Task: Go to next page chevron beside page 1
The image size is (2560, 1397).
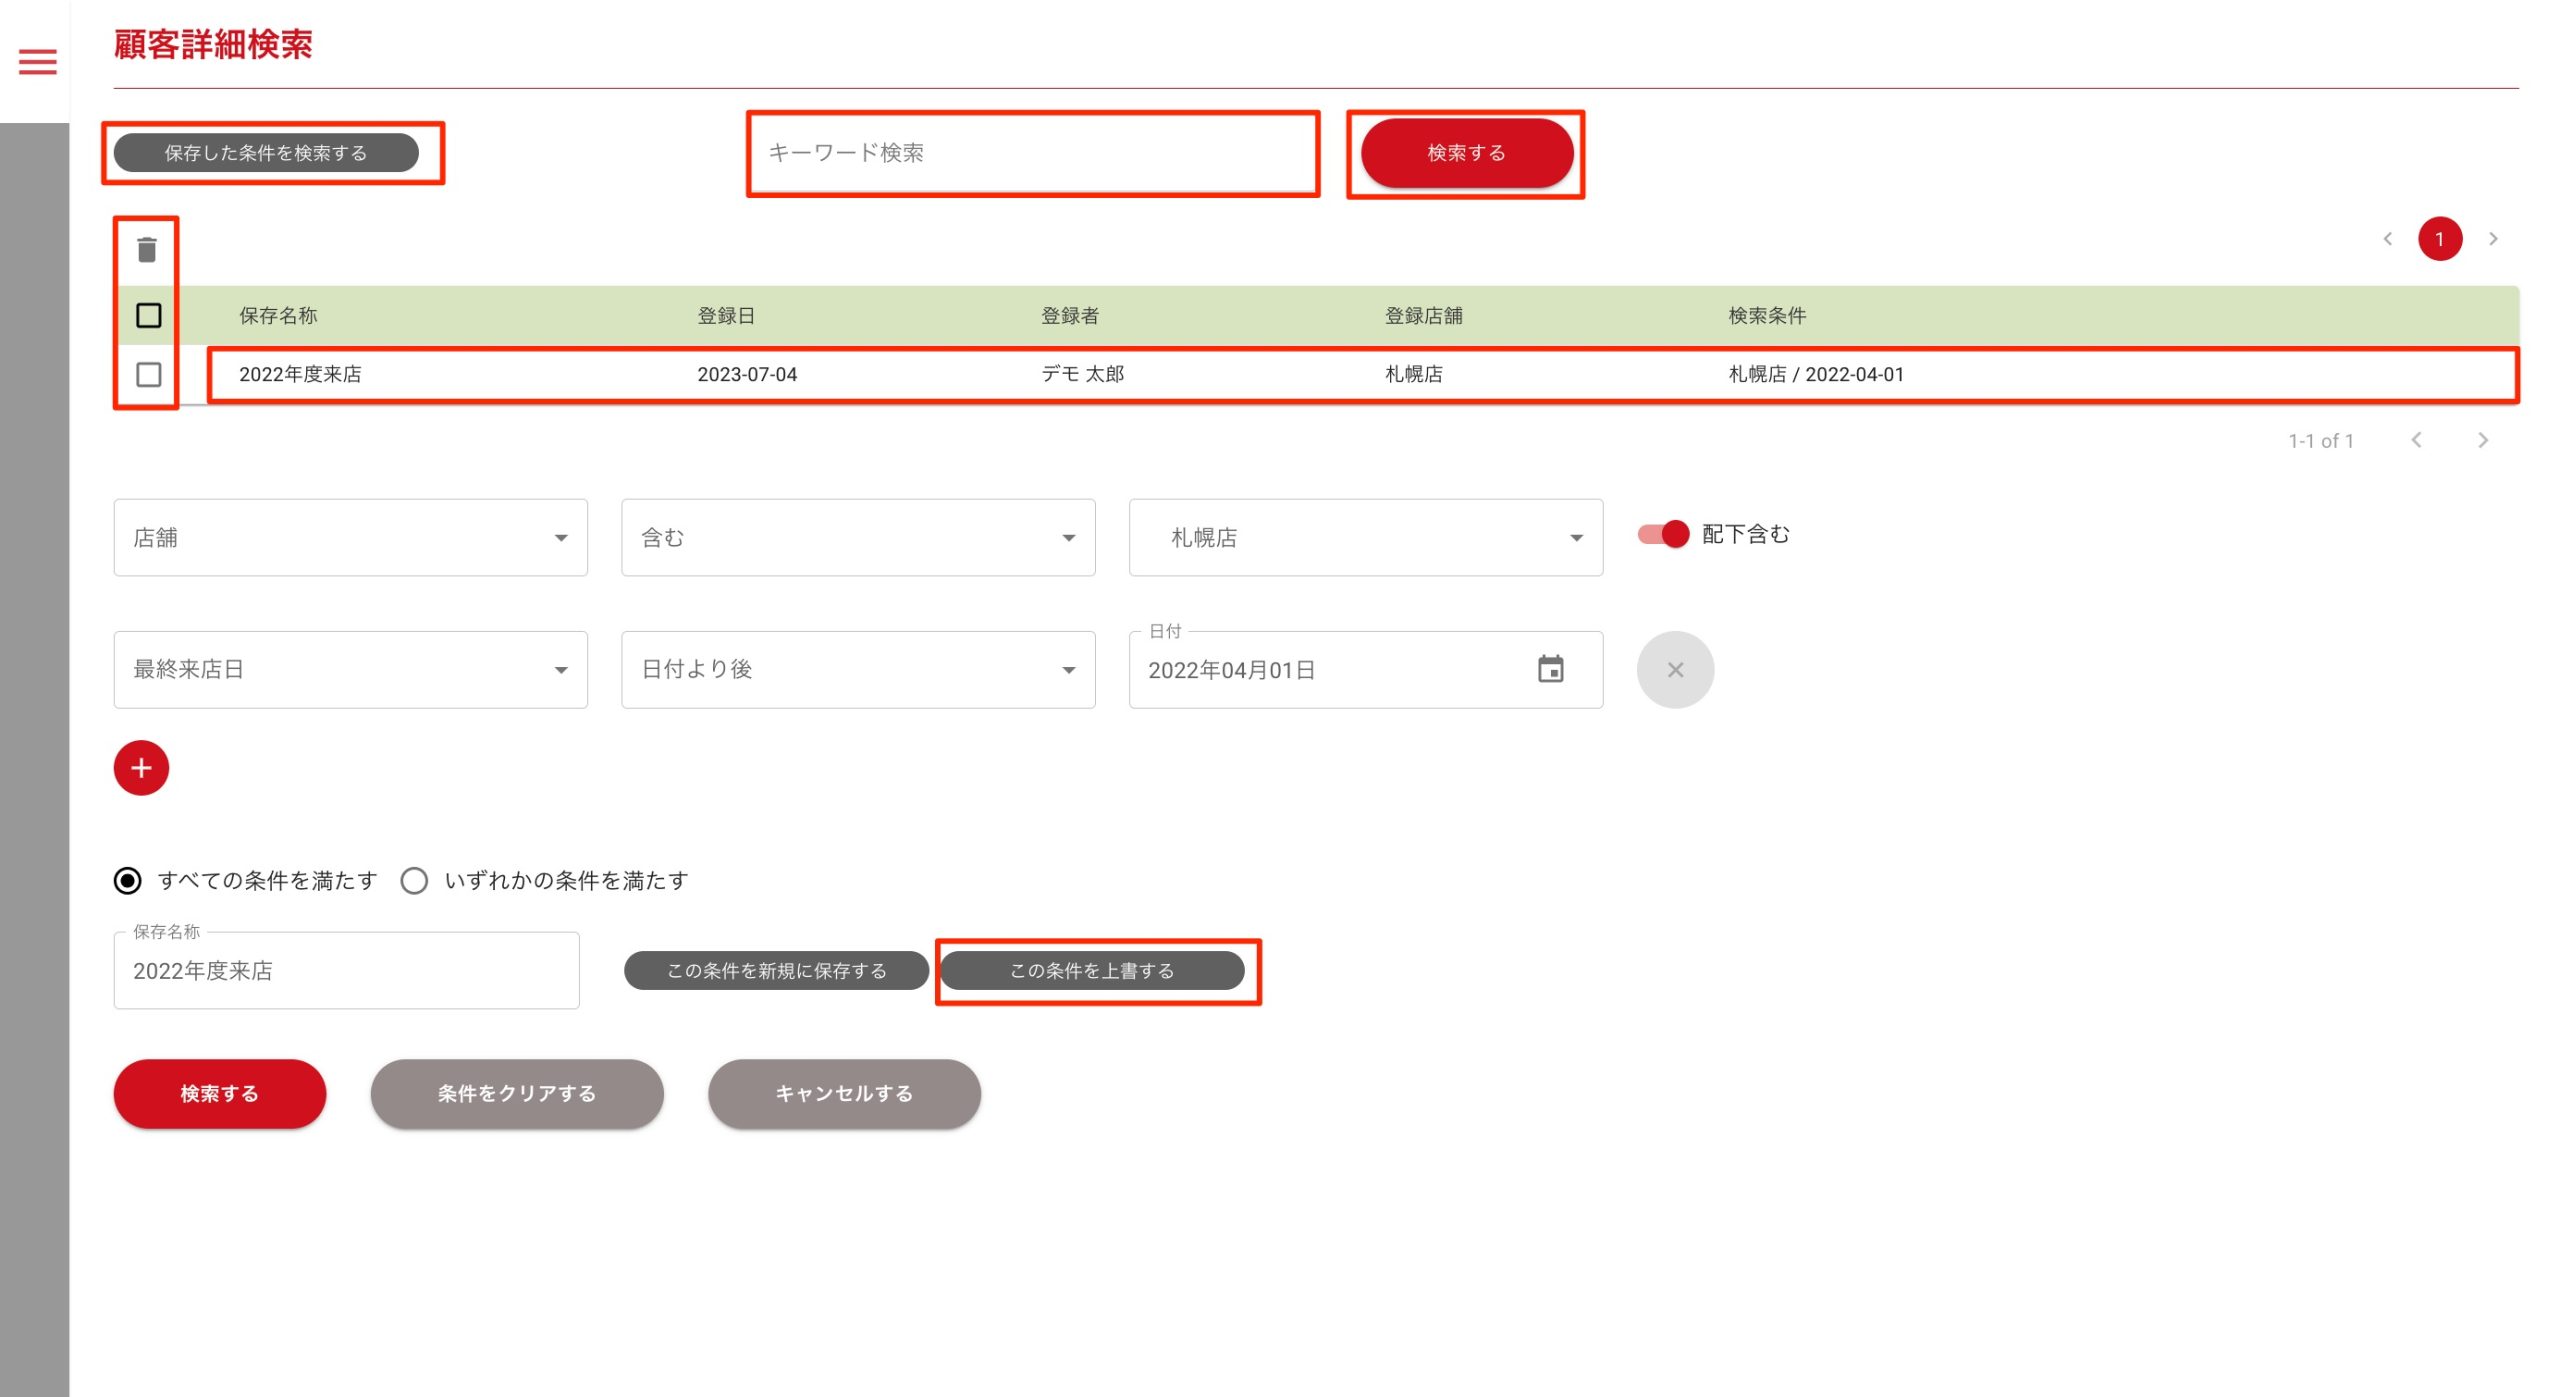Action: pyautogui.click(x=2493, y=239)
